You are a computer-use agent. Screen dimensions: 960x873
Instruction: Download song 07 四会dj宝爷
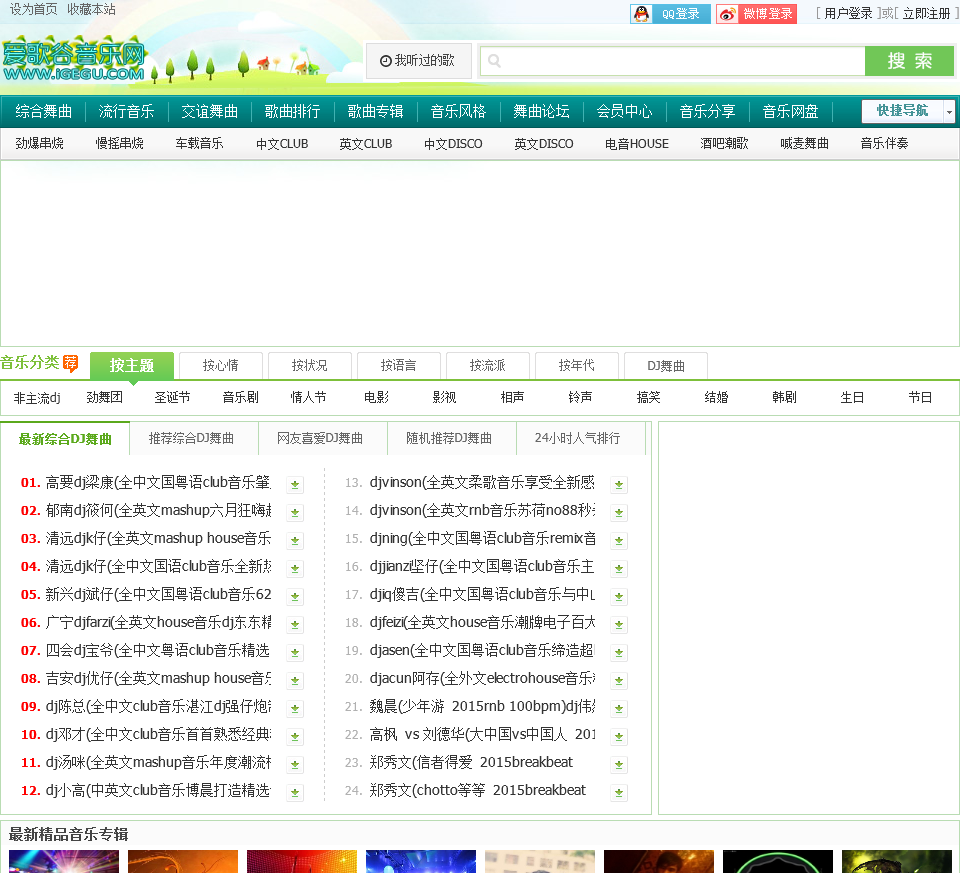(x=295, y=652)
